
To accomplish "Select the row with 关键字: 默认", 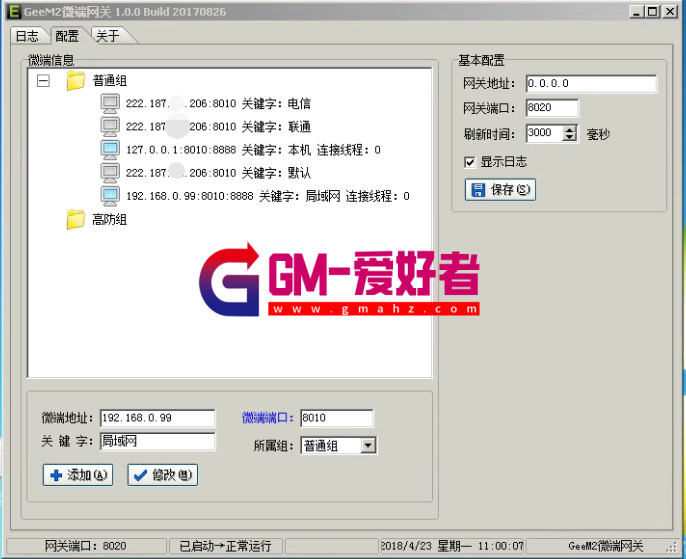I will coord(218,173).
